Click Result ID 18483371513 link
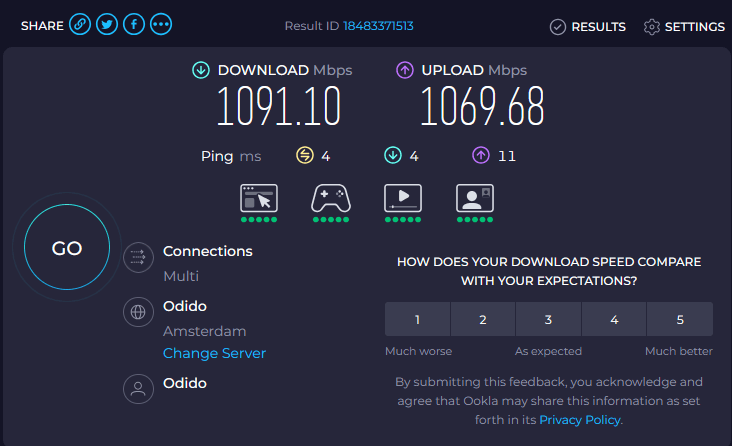Image resolution: width=732 pixels, height=446 pixels. (x=378, y=27)
